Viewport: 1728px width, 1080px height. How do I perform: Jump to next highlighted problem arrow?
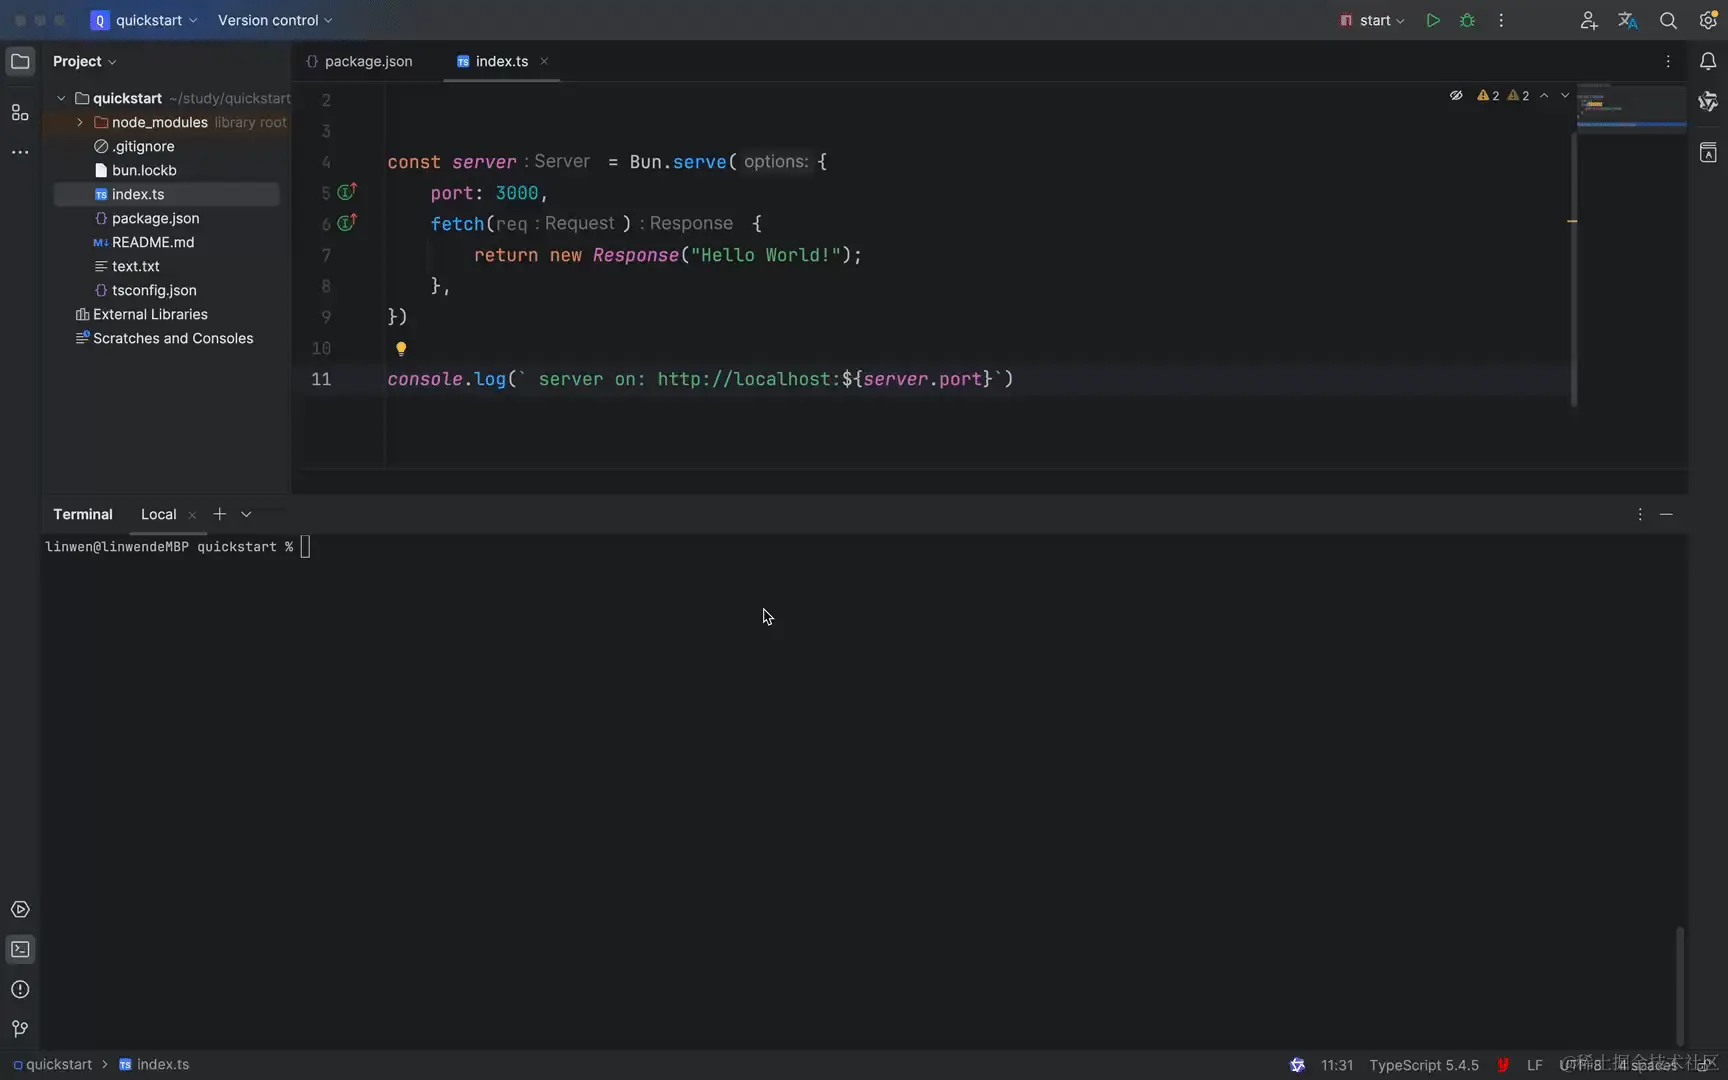coord(1565,96)
